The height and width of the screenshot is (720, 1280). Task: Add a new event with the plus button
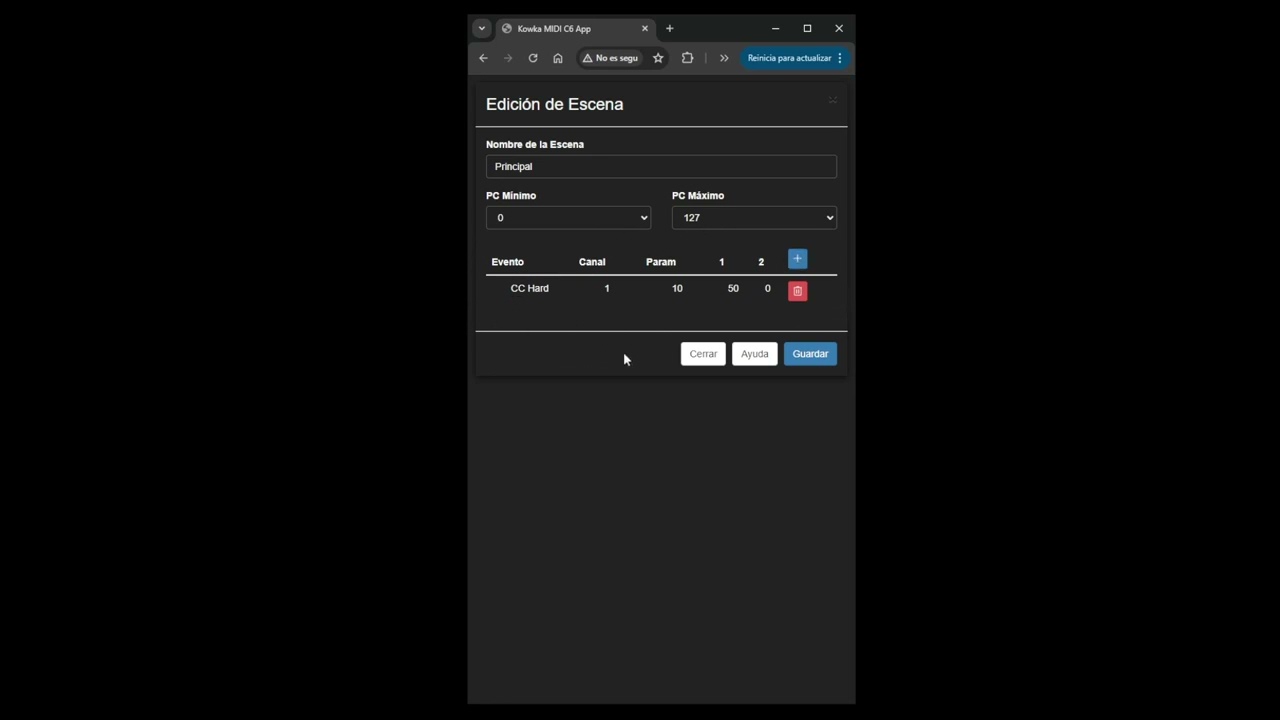(797, 259)
